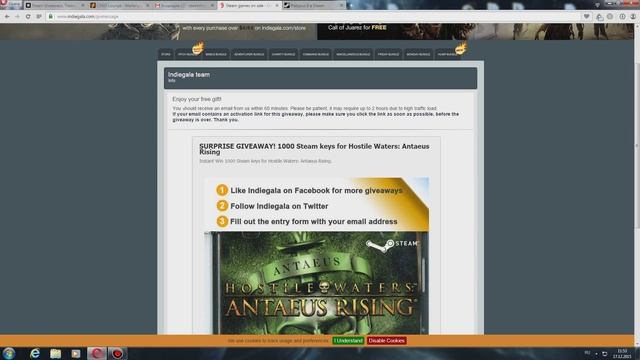Select the 'Steam games on sale' browser tab
The width and height of the screenshot is (640, 360).
(x=249, y=5)
